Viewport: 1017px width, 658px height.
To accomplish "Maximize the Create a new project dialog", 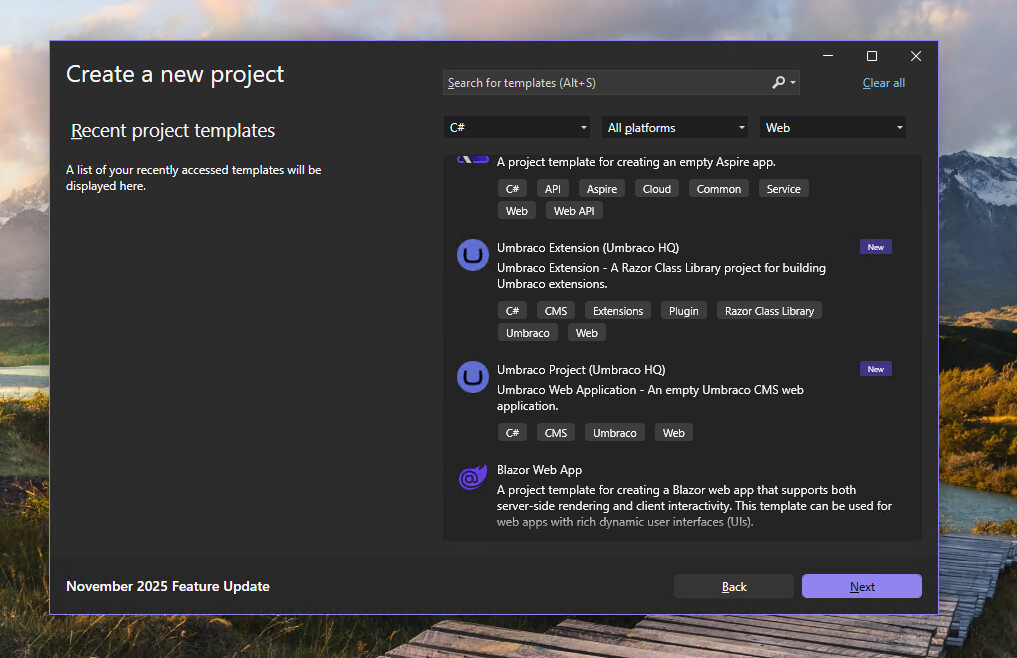I will click(x=871, y=56).
